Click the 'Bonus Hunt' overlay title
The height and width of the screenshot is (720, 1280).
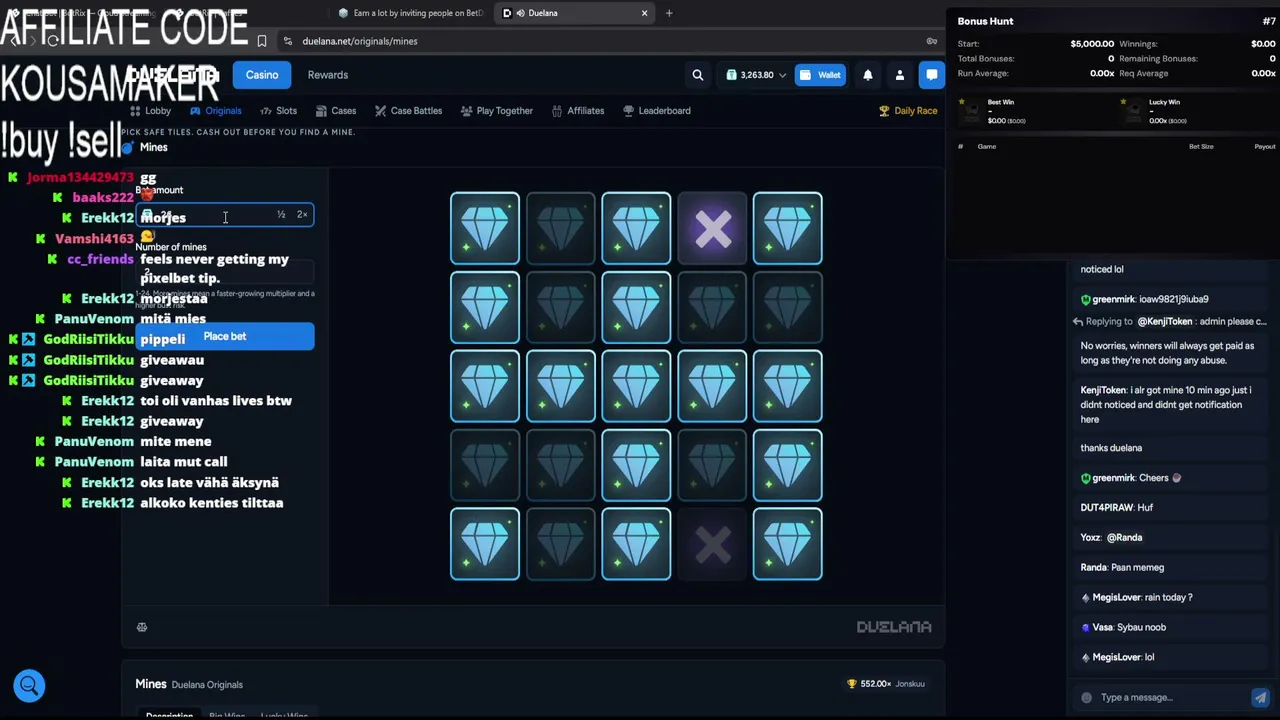[985, 21]
